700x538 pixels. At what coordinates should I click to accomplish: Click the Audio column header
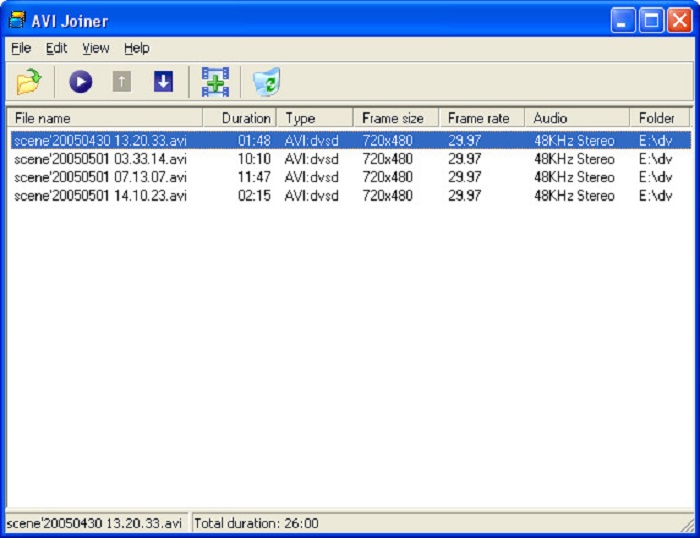coord(576,118)
